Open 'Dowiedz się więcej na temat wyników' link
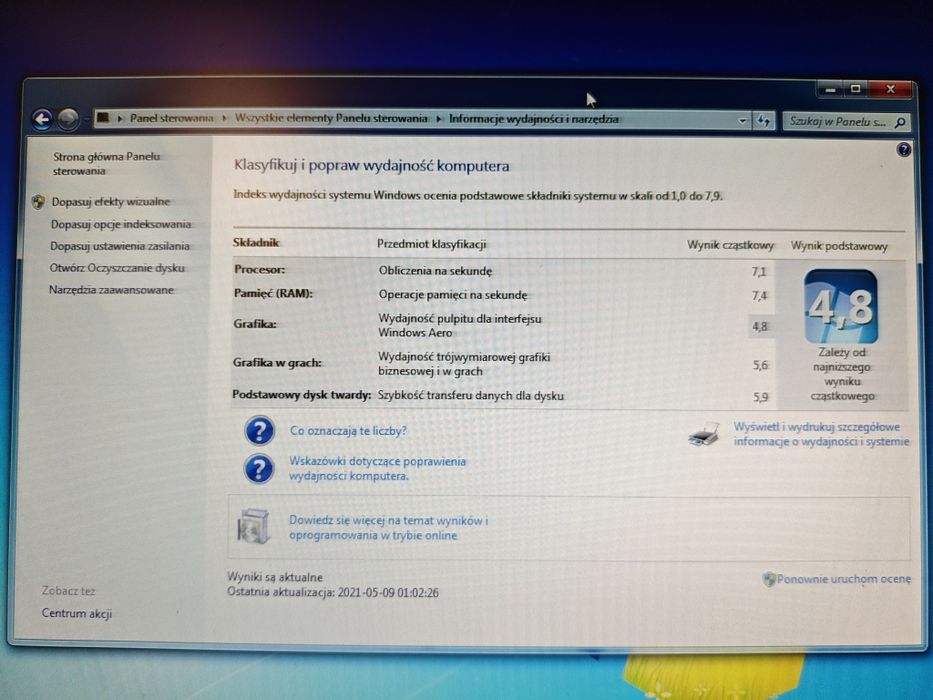The width and height of the screenshot is (933, 700). 389,527
